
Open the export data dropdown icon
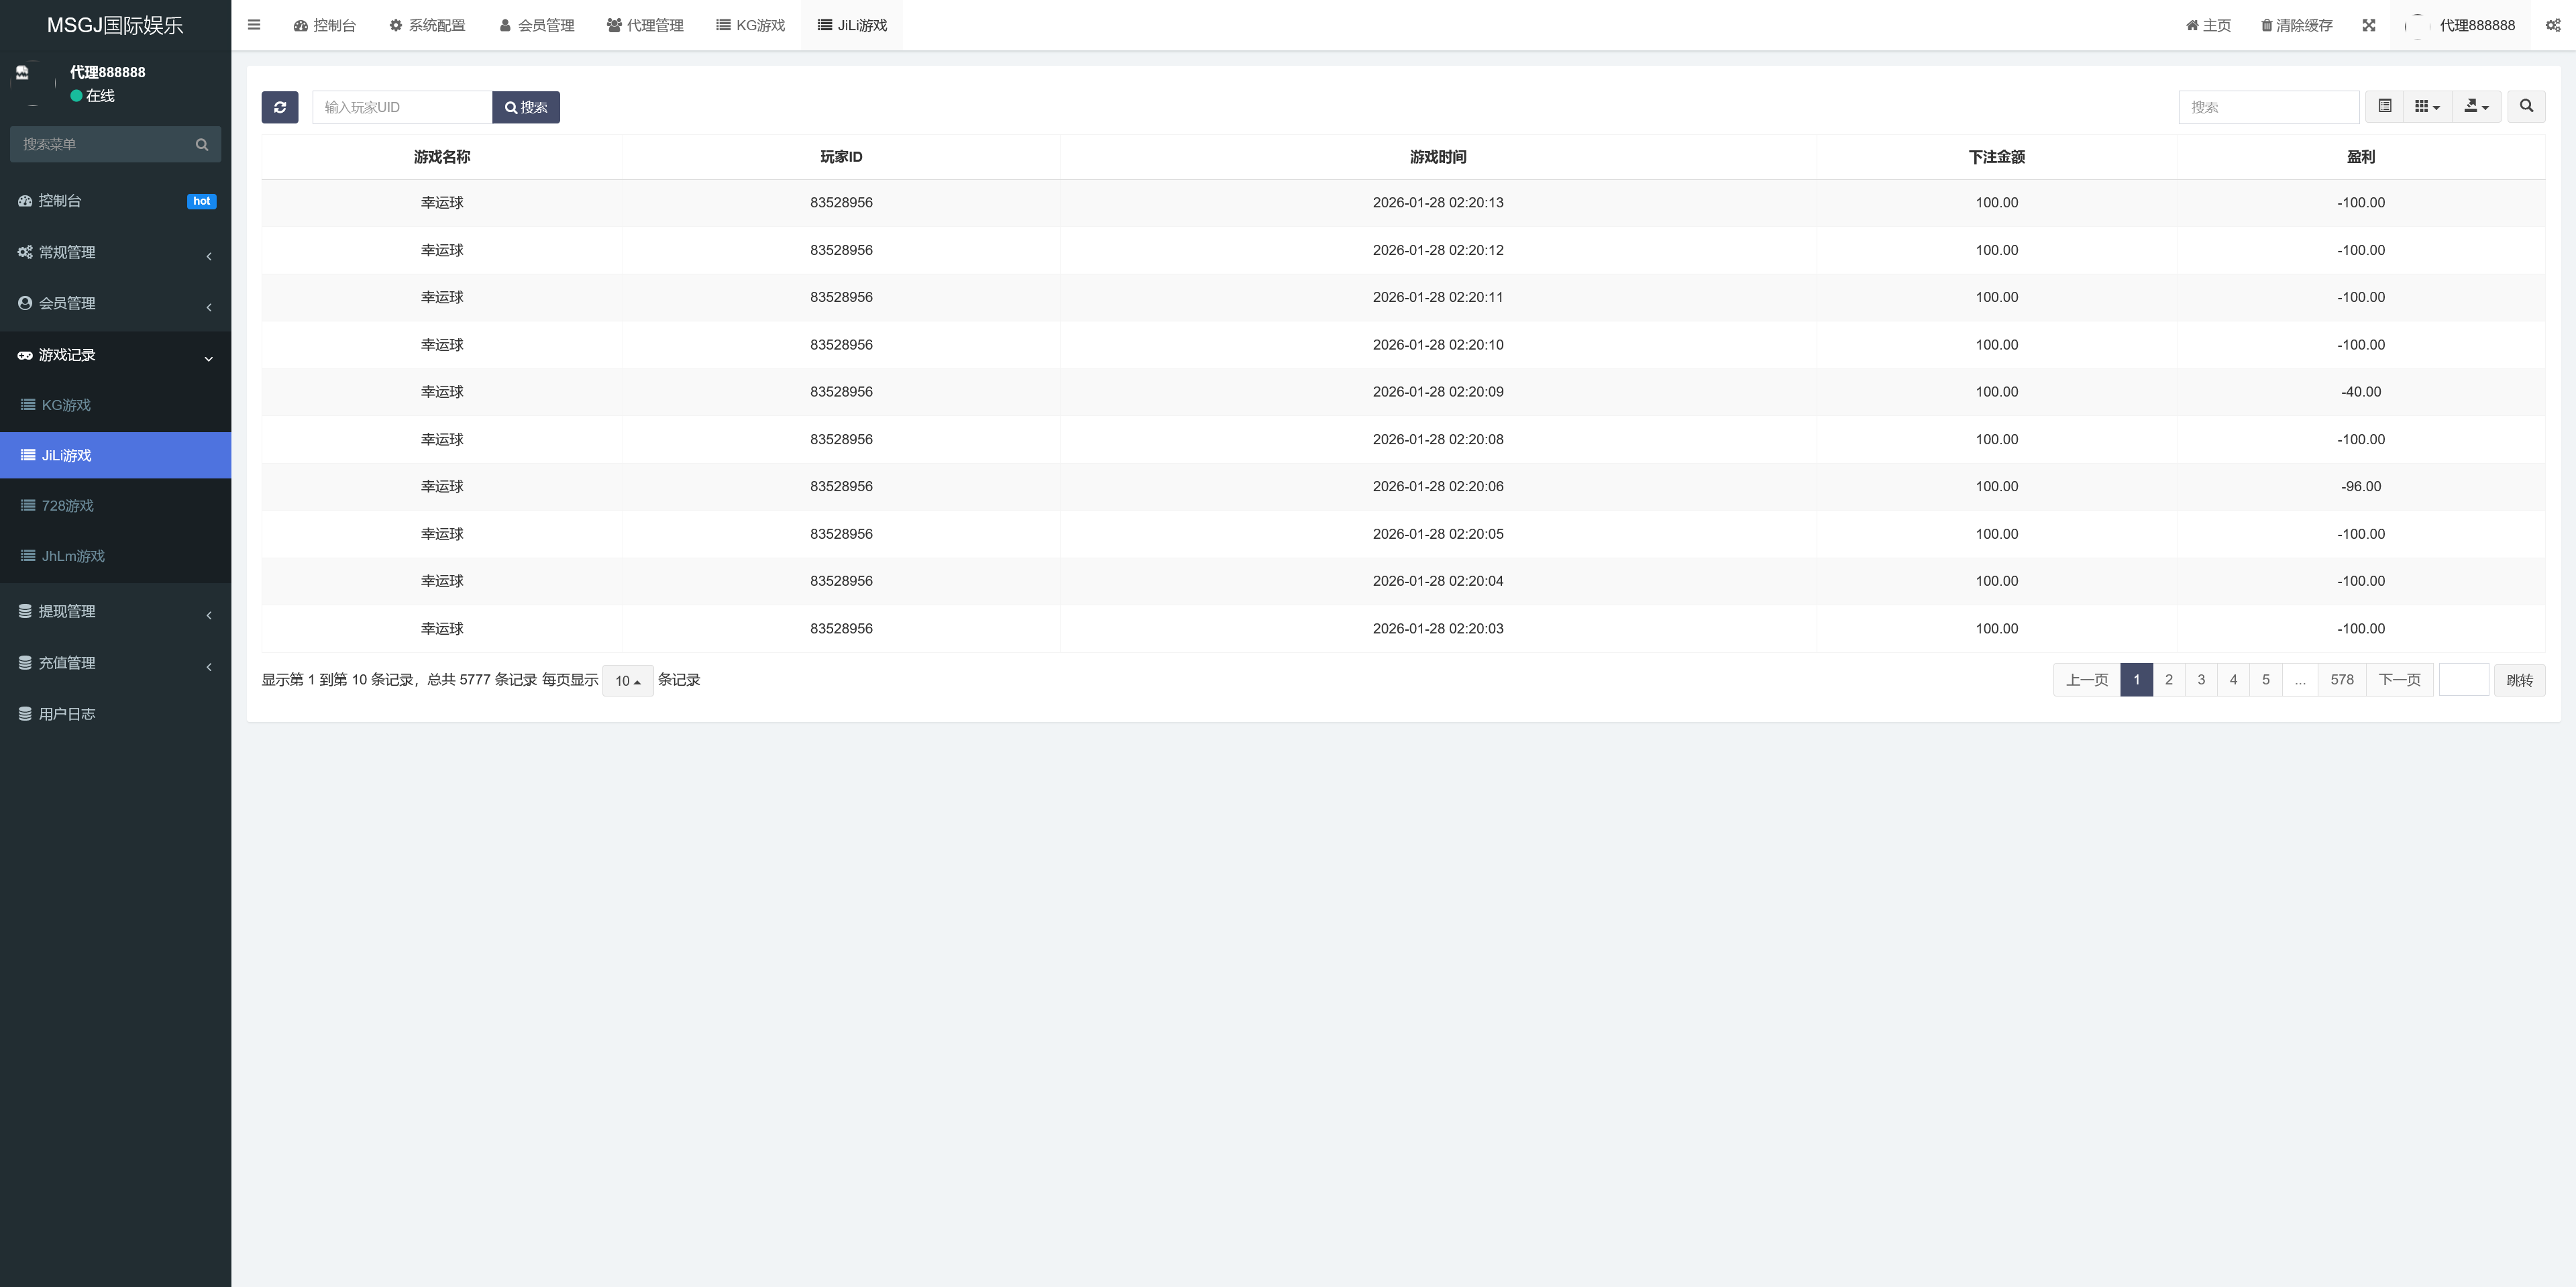pyautogui.click(x=2476, y=106)
